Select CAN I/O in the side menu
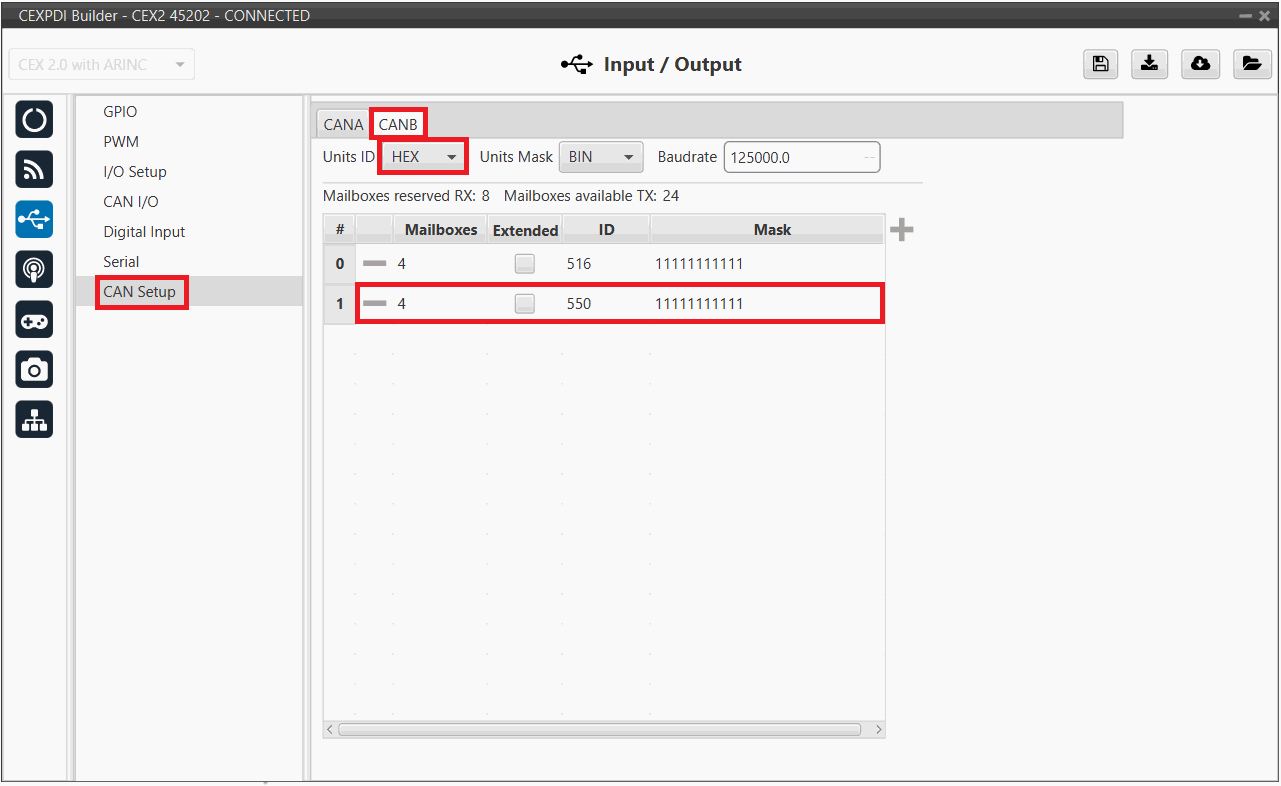 [131, 202]
